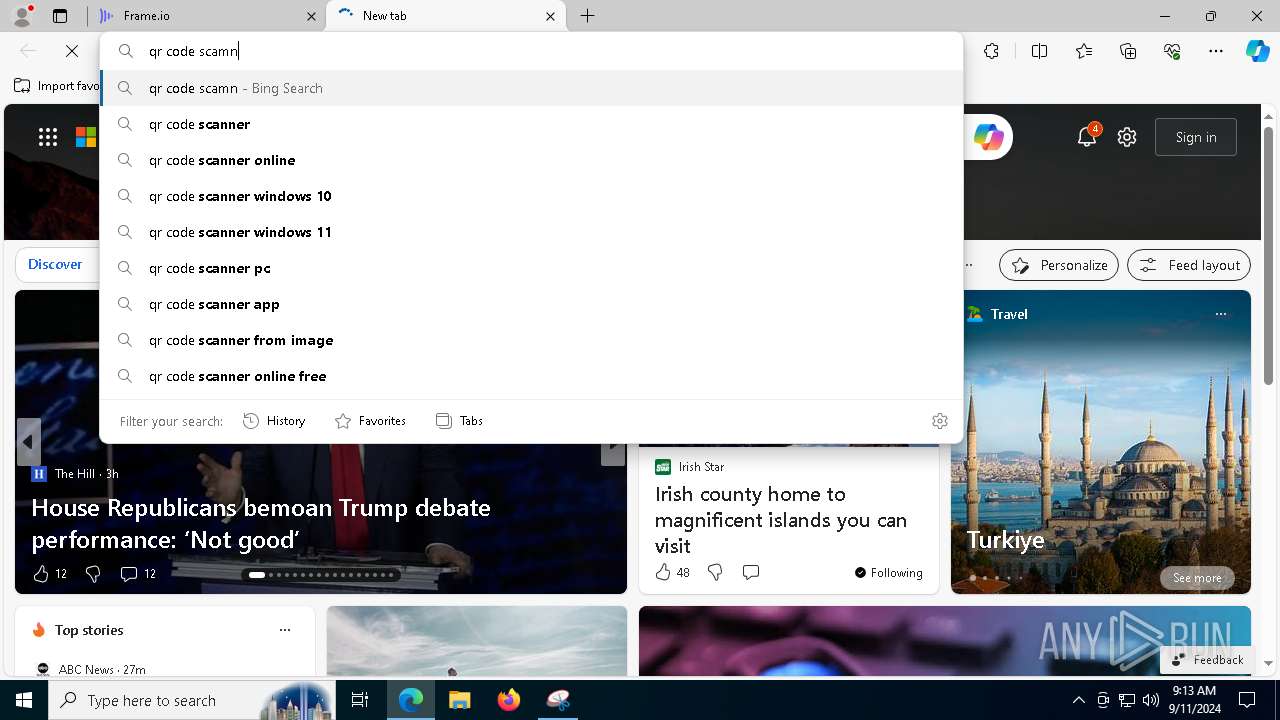The width and height of the screenshot is (1280, 720).
Task: Close the New tab tab
Action: click(x=550, y=16)
